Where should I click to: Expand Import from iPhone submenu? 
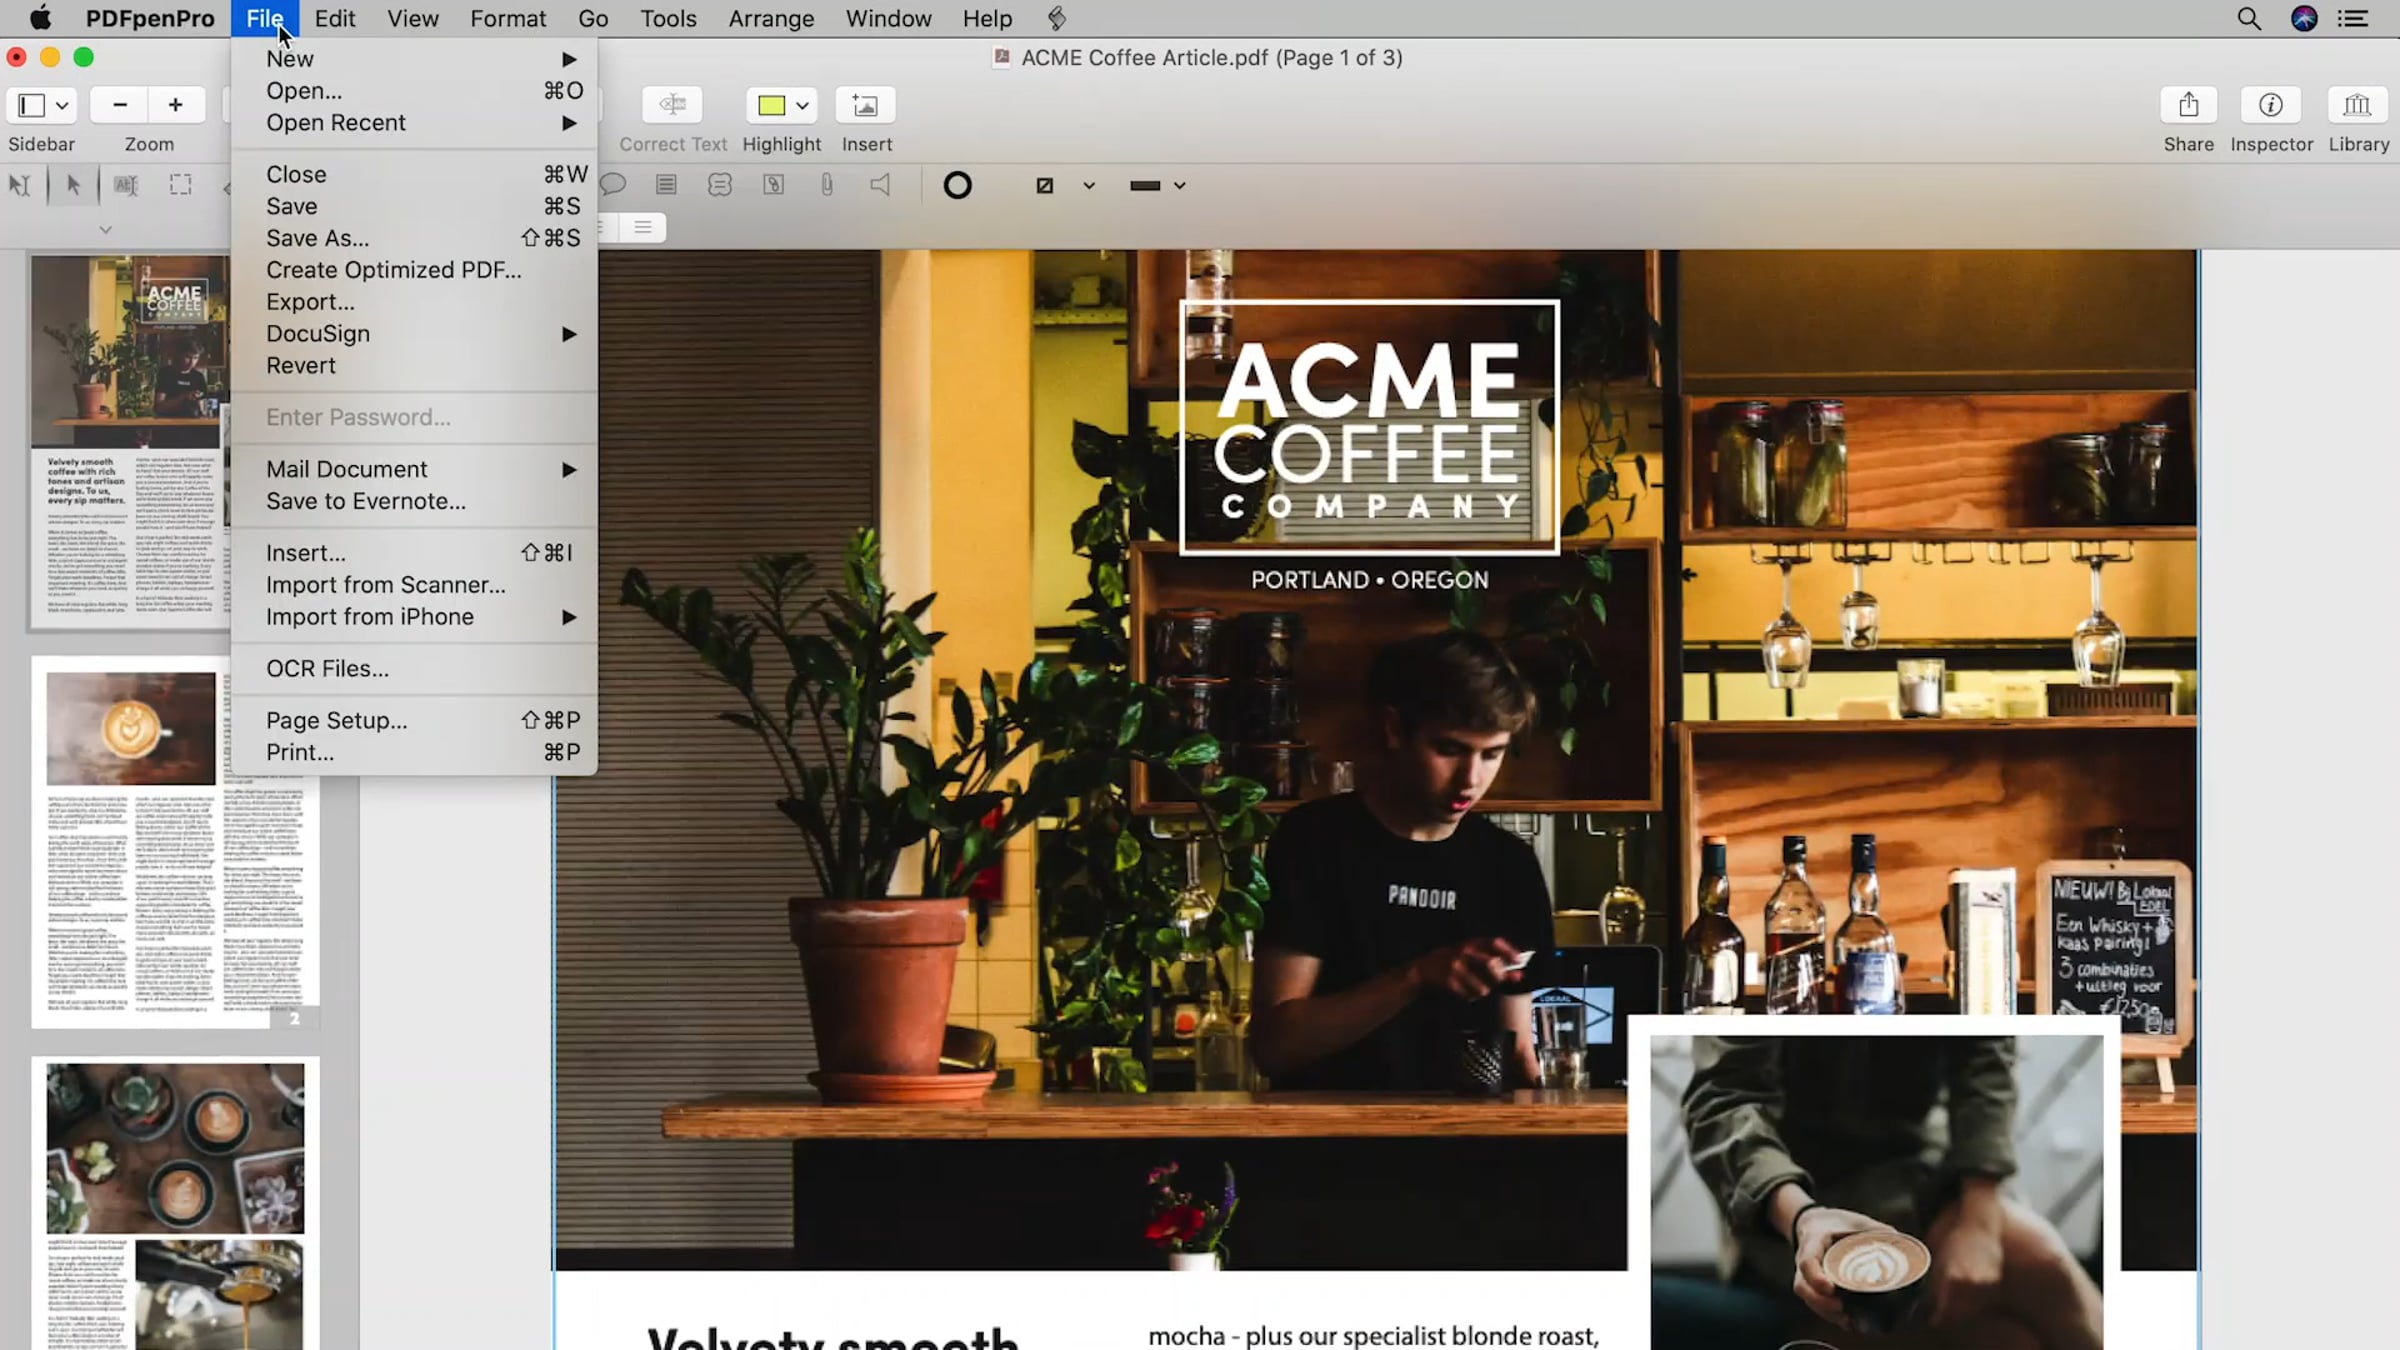tap(414, 618)
